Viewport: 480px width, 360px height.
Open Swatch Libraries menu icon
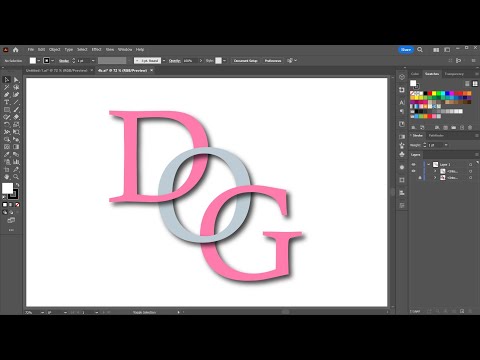(414, 128)
